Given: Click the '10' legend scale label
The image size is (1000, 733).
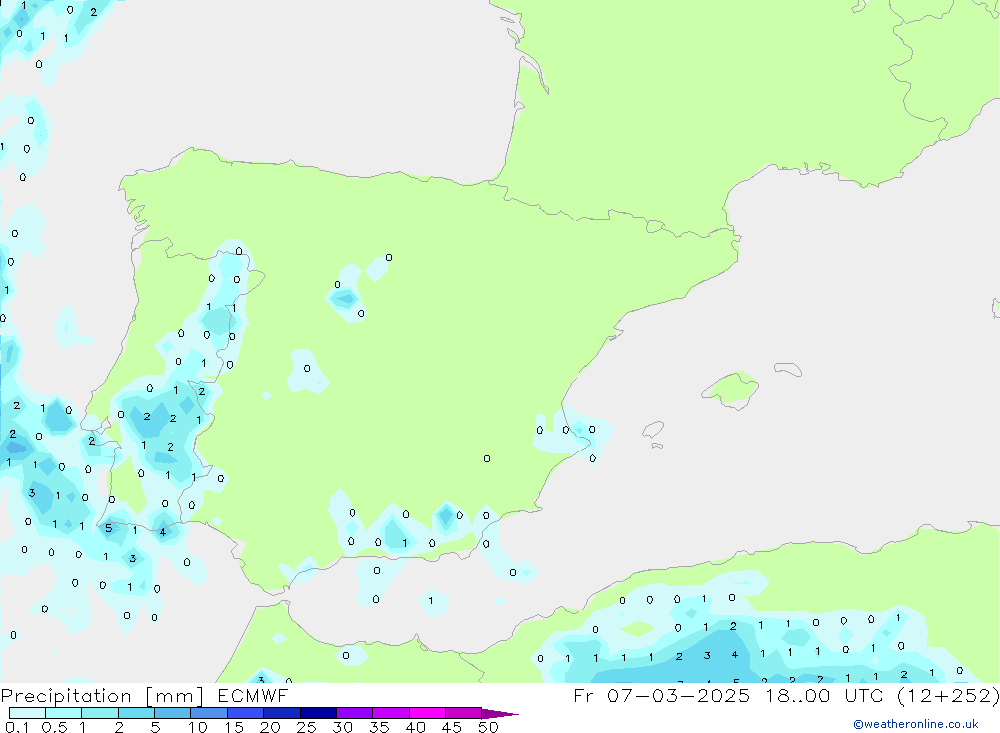Looking at the screenshot, I should [198, 727].
